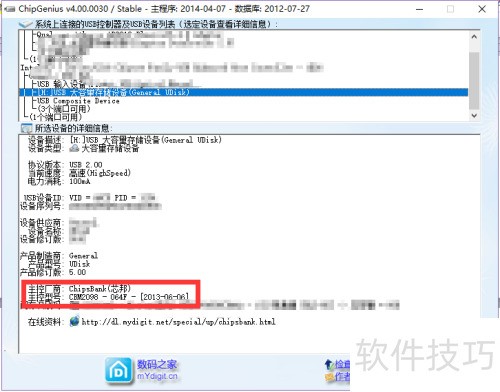Click the 产品制造商 General line
The image size is (500, 392).
59,256
